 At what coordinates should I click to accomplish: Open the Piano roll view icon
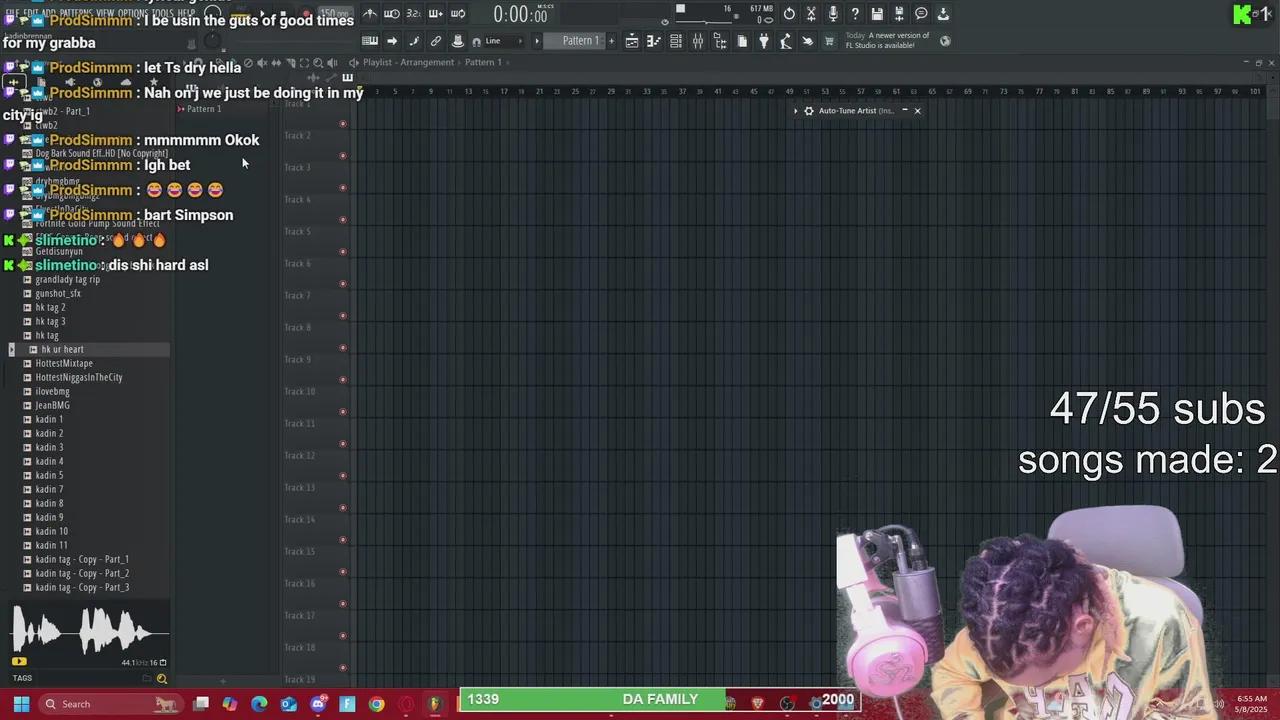654,41
